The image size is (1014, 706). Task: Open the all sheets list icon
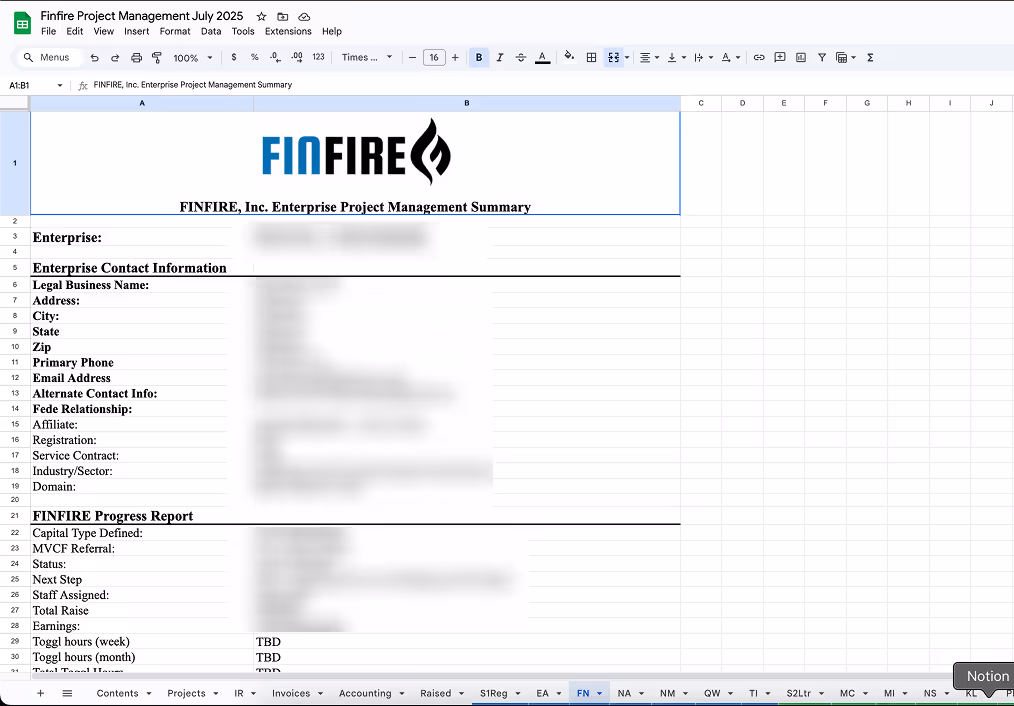(67, 693)
